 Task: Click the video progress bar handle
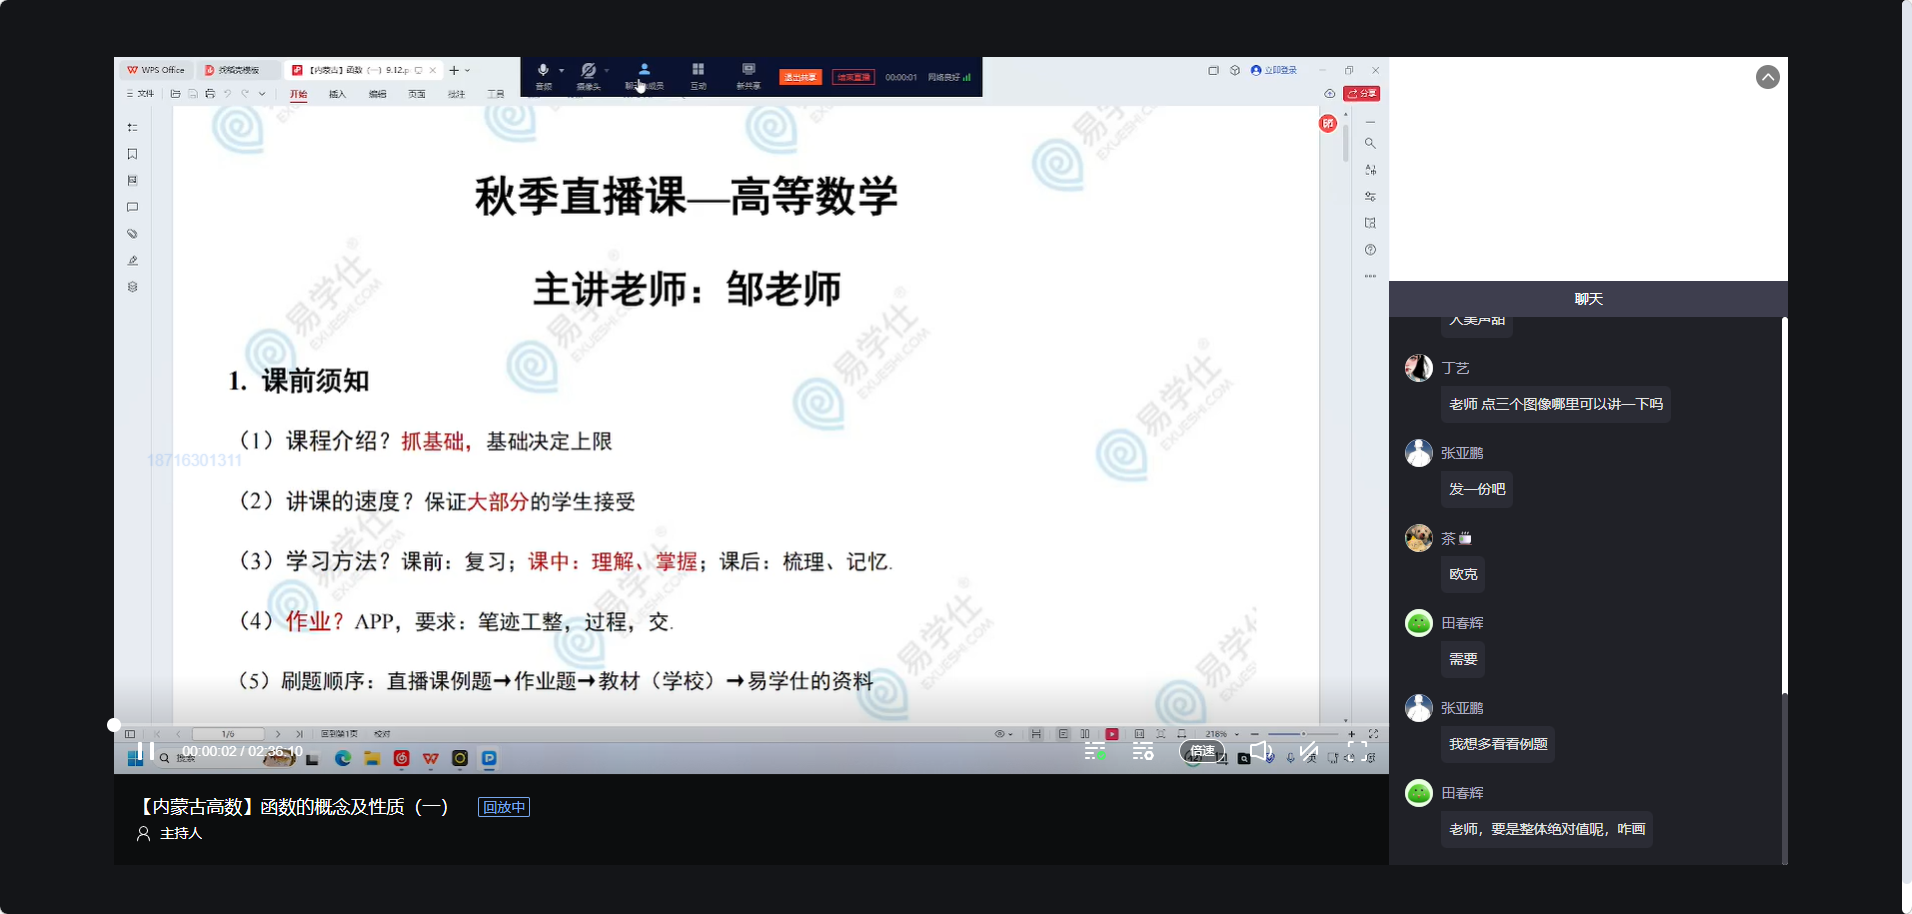tap(114, 725)
